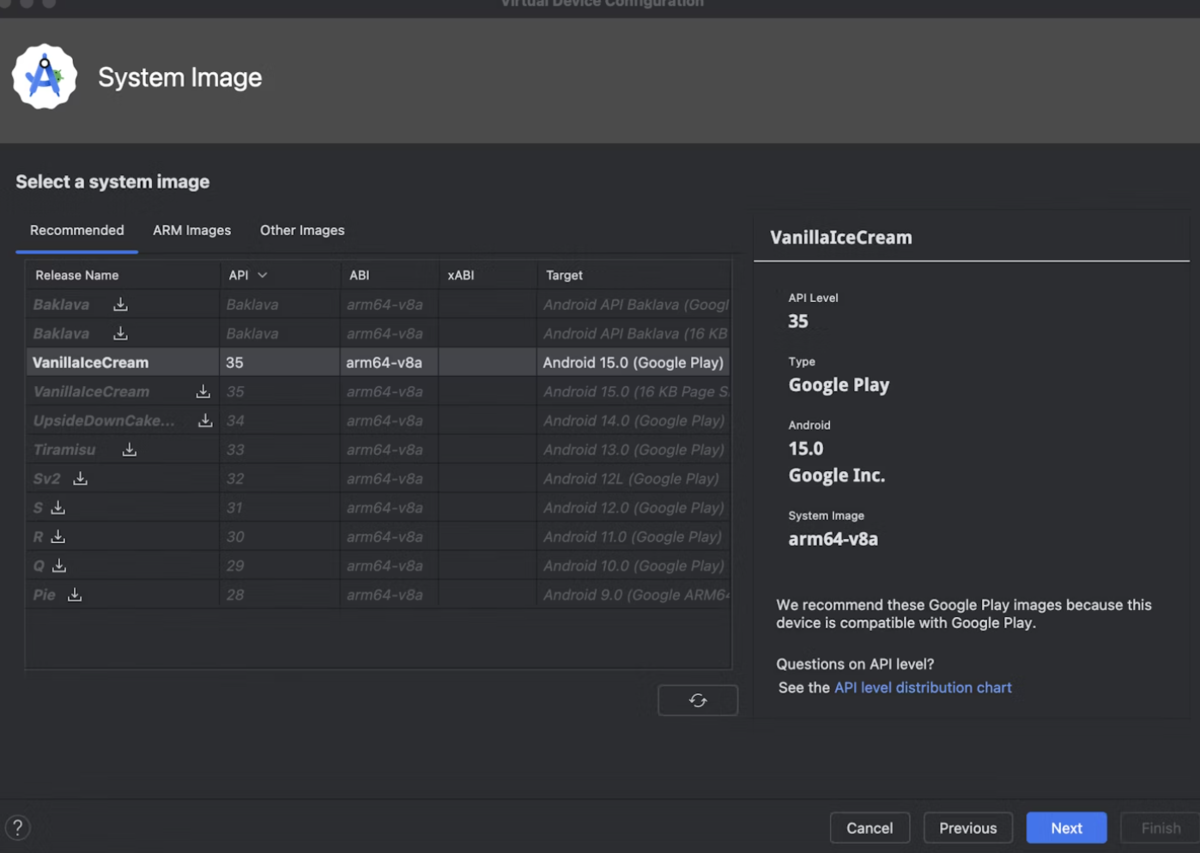Download the Tiramisu system image
Viewport: 1200px width, 853px height.
click(x=129, y=449)
